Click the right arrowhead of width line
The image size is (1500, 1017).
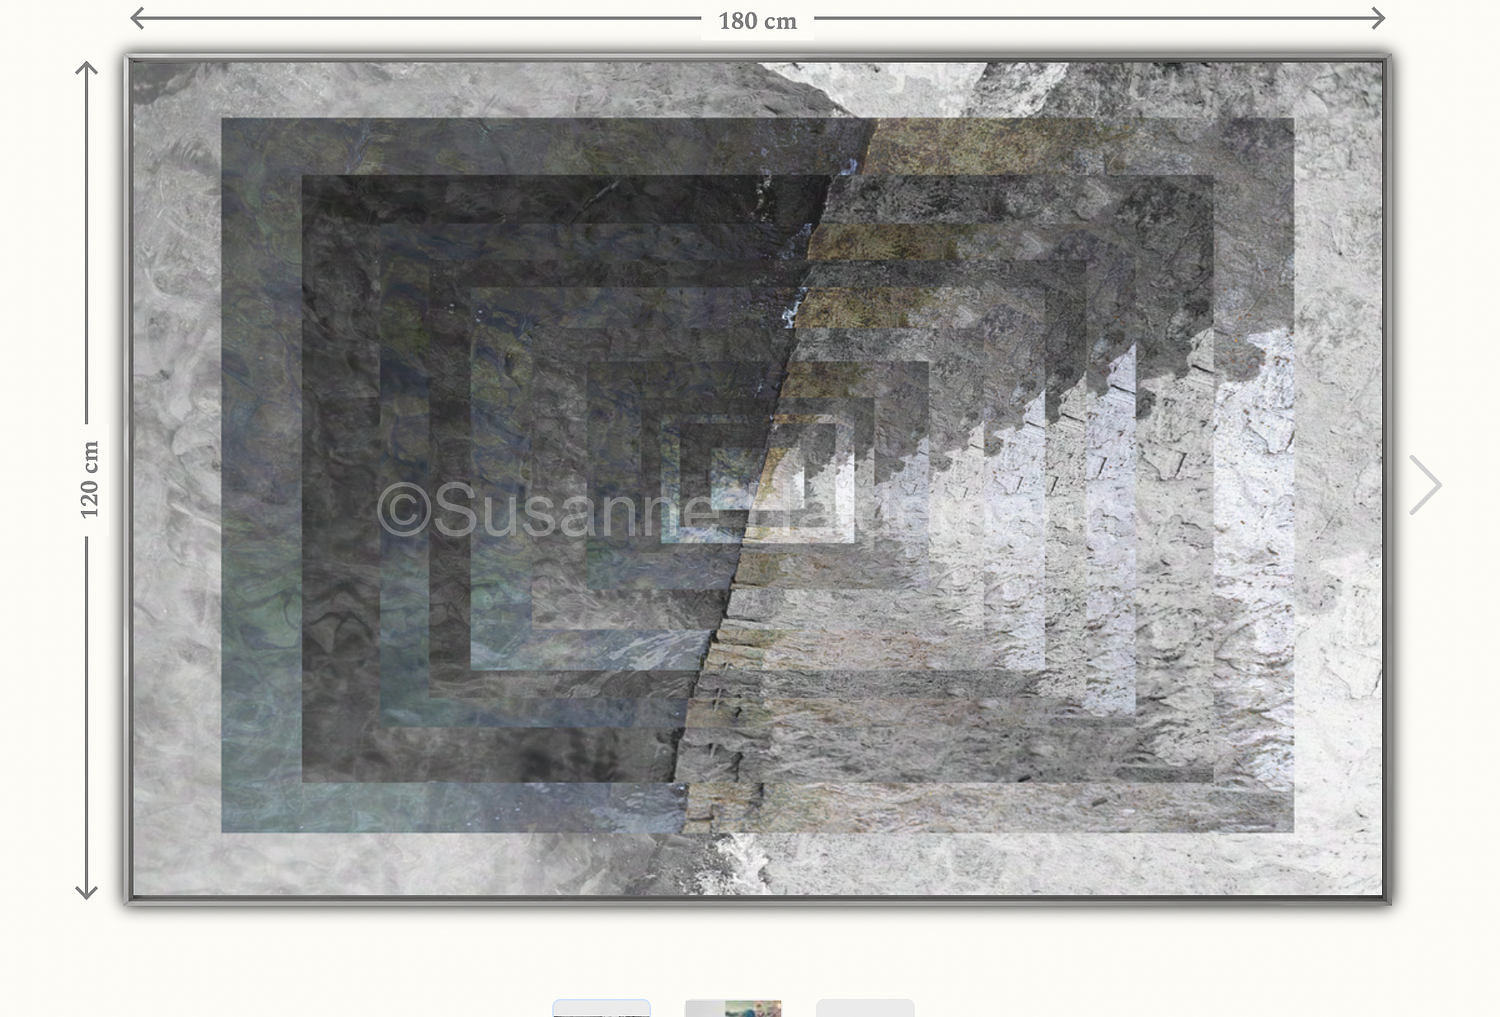[1379, 18]
